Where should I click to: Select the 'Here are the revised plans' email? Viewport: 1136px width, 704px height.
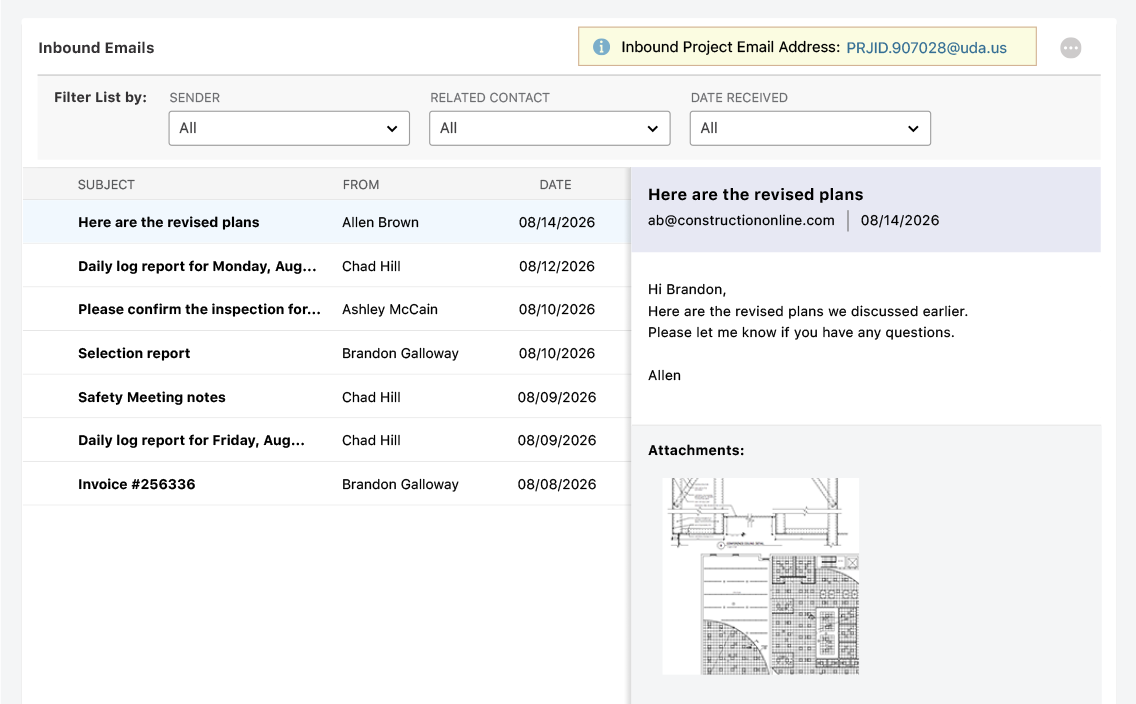coord(327,222)
